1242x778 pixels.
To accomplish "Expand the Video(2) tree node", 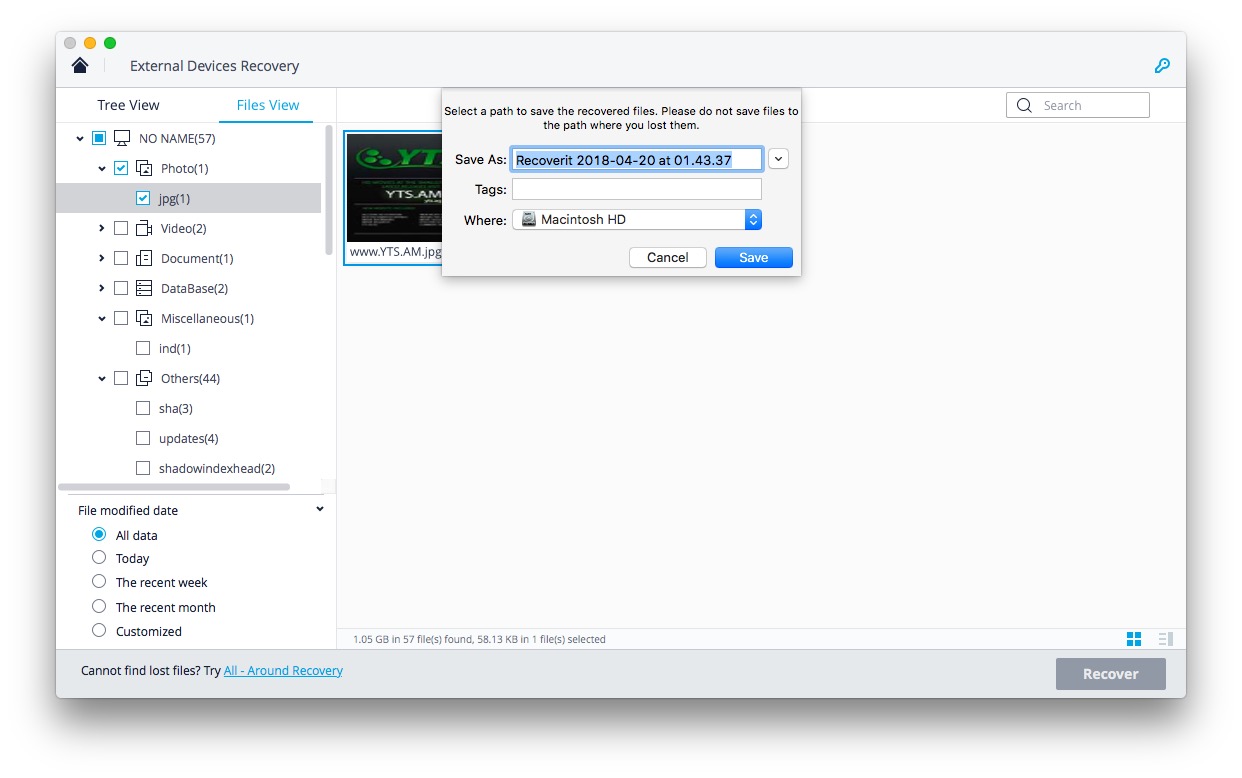I will pos(102,228).
